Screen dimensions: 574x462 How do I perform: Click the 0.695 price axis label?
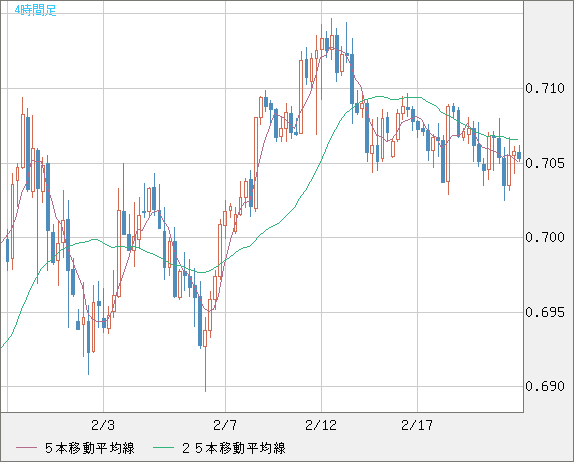(545, 312)
